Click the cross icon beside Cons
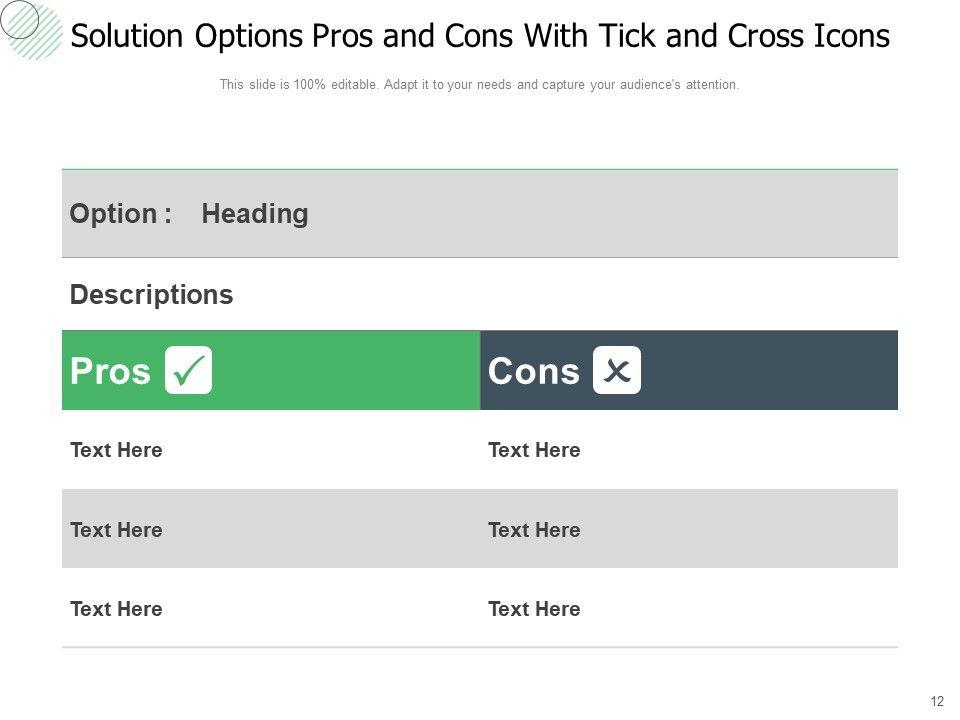960x720 pixels. coord(617,370)
